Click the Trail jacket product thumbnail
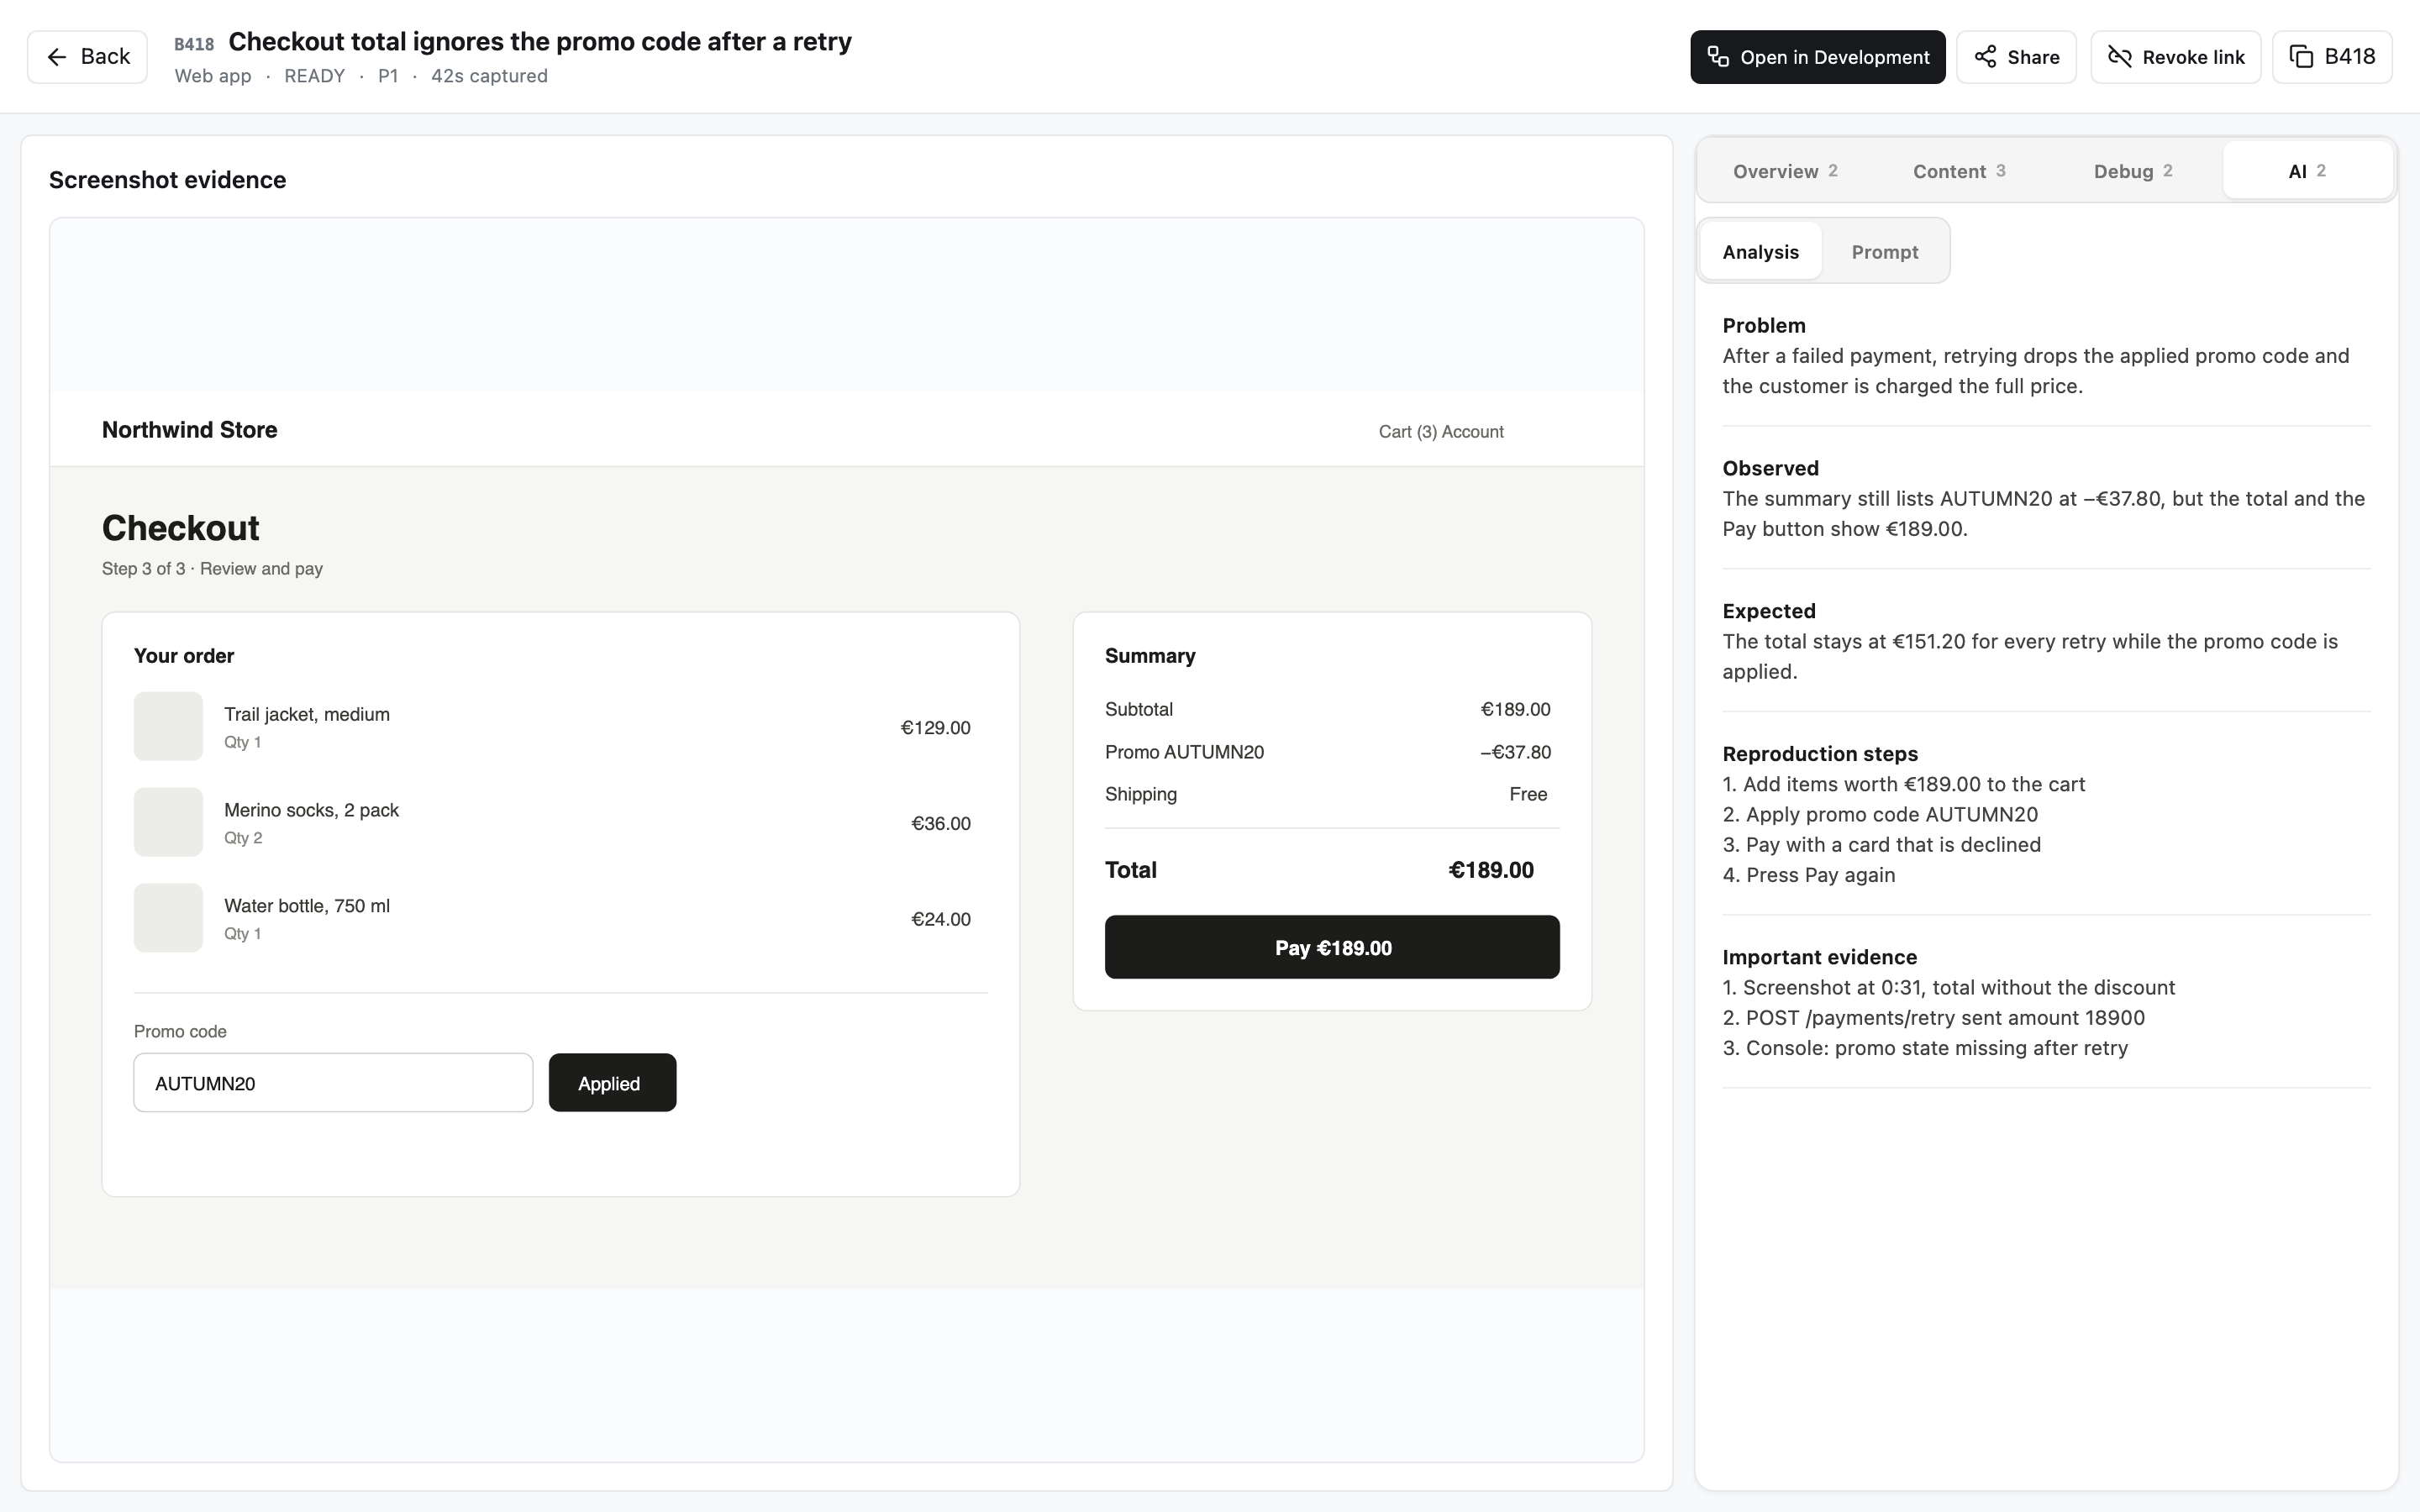This screenshot has width=2420, height=1512. click(x=168, y=726)
